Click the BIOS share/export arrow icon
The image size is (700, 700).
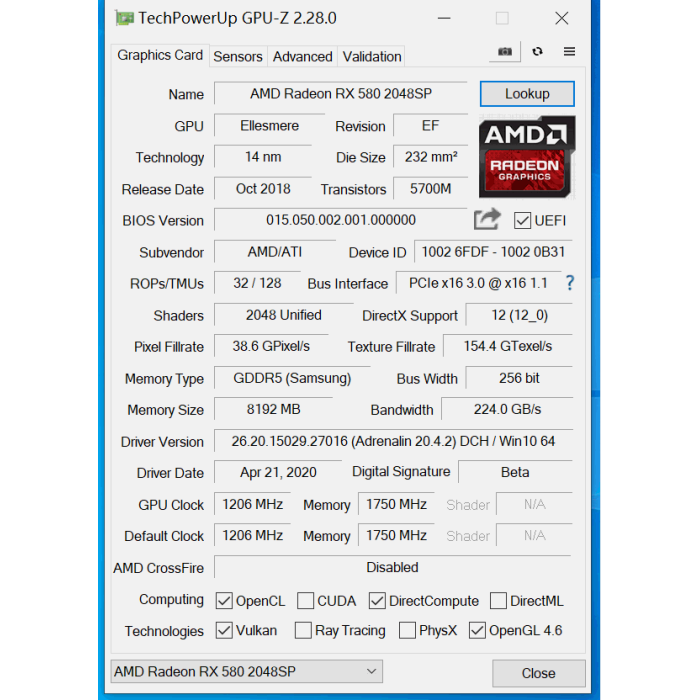(x=487, y=219)
